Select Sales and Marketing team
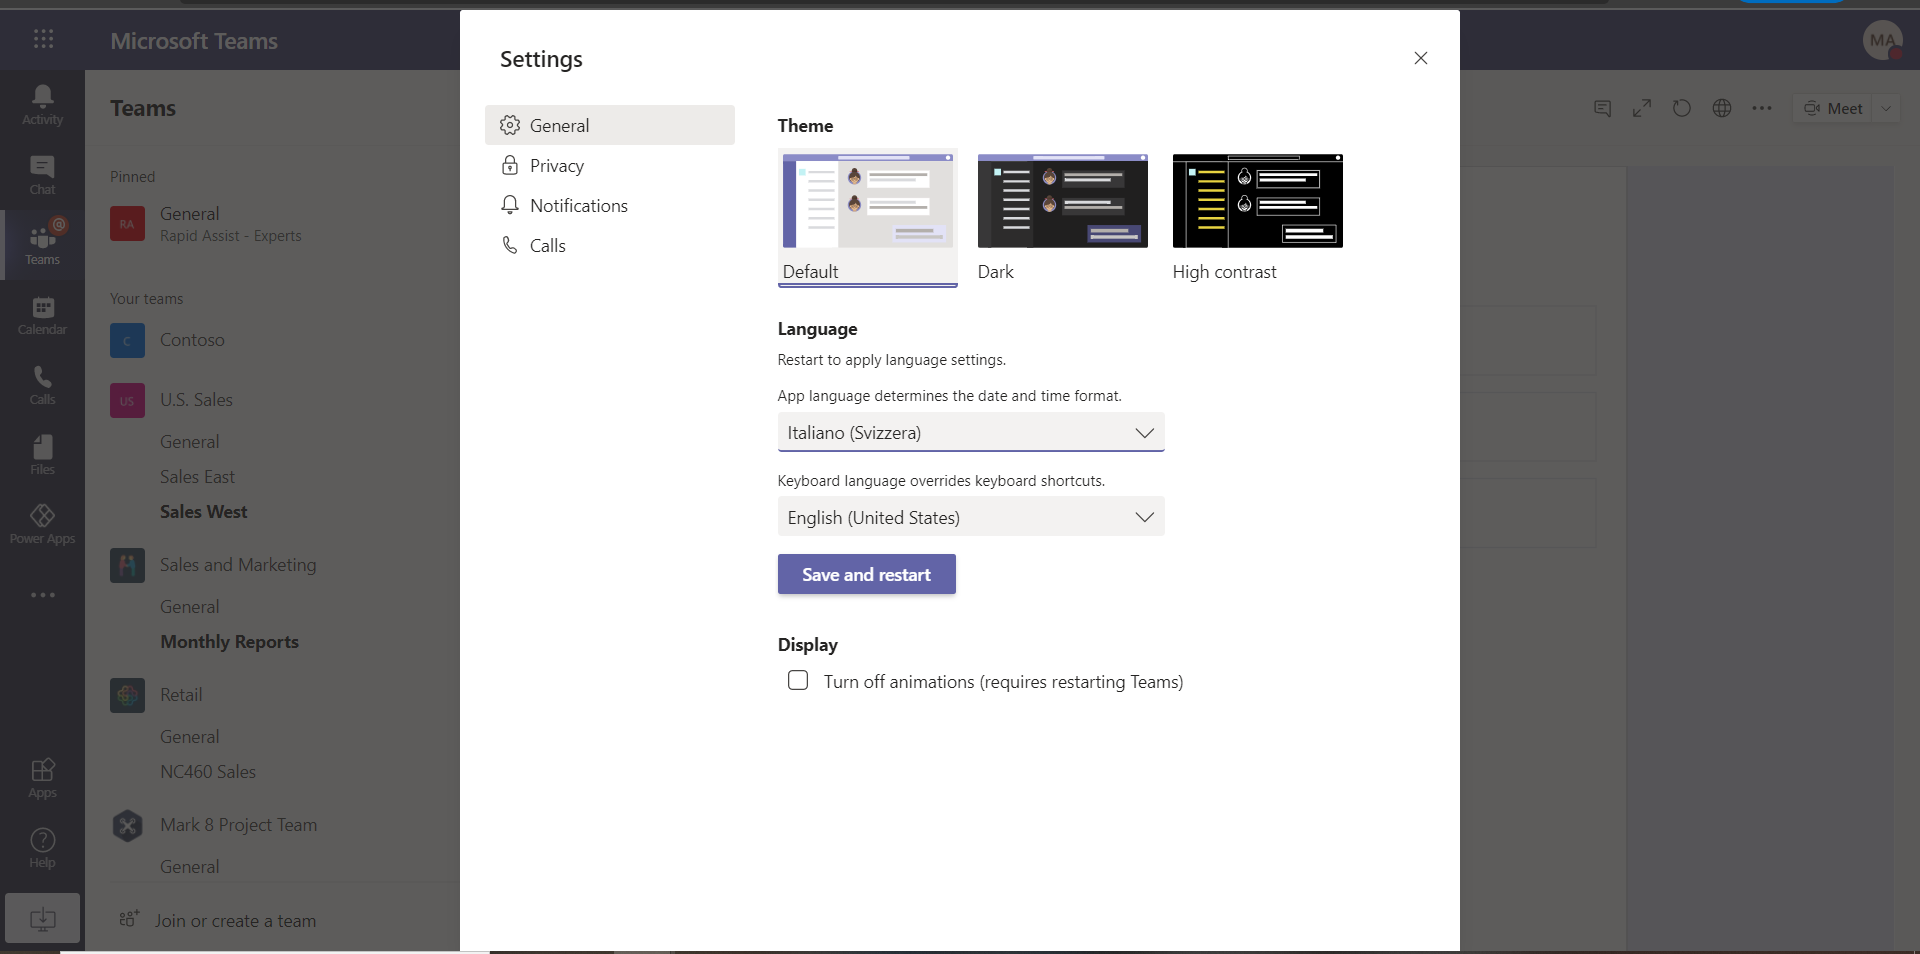This screenshot has height=954, width=1920. (x=238, y=565)
